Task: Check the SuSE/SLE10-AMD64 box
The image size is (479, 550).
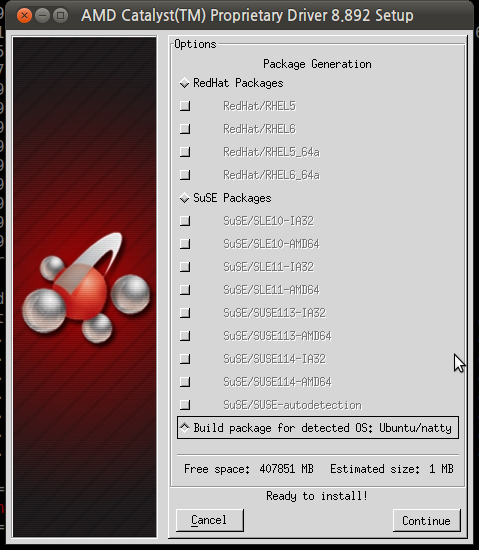Action: click(x=185, y=244)
